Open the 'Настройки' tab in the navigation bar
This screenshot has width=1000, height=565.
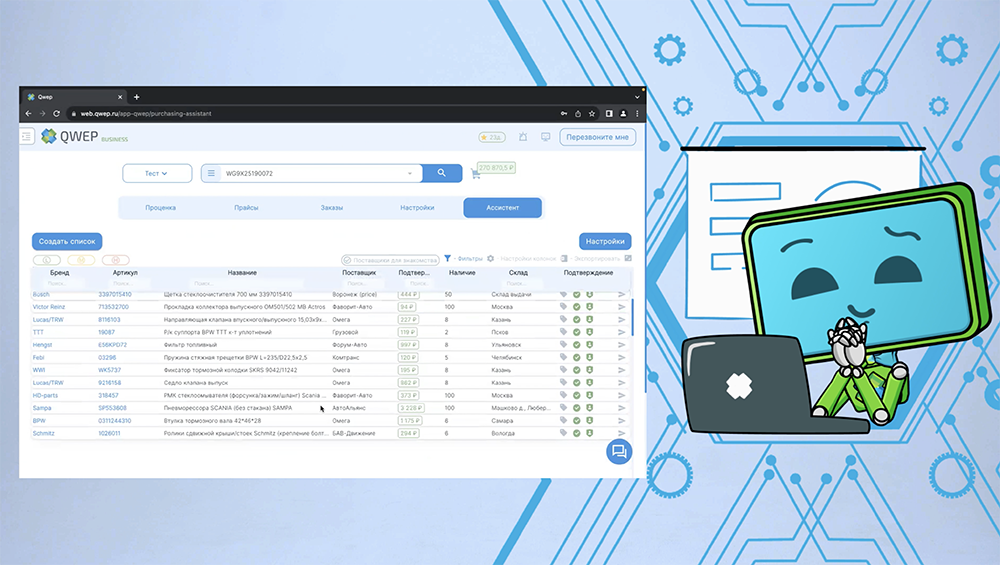click(x=417, y=208)
